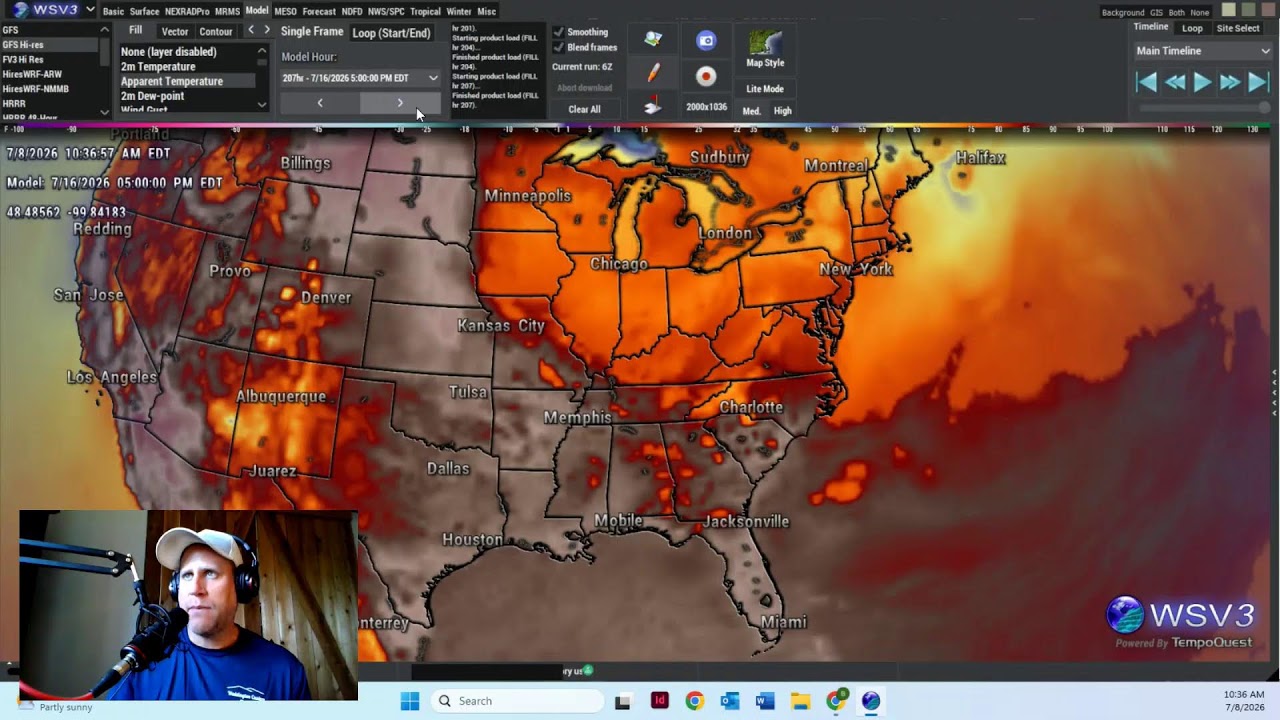
Task: Jump to first frame in timeline
Action: coord(1147,83)
